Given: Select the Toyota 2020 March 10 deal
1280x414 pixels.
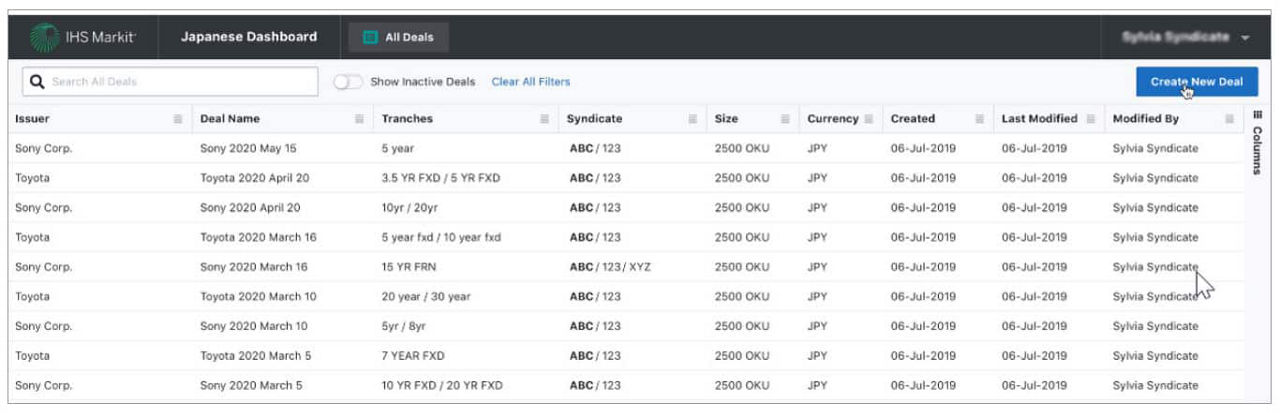Looking at the screenshot, I should [x=258, y=297].
